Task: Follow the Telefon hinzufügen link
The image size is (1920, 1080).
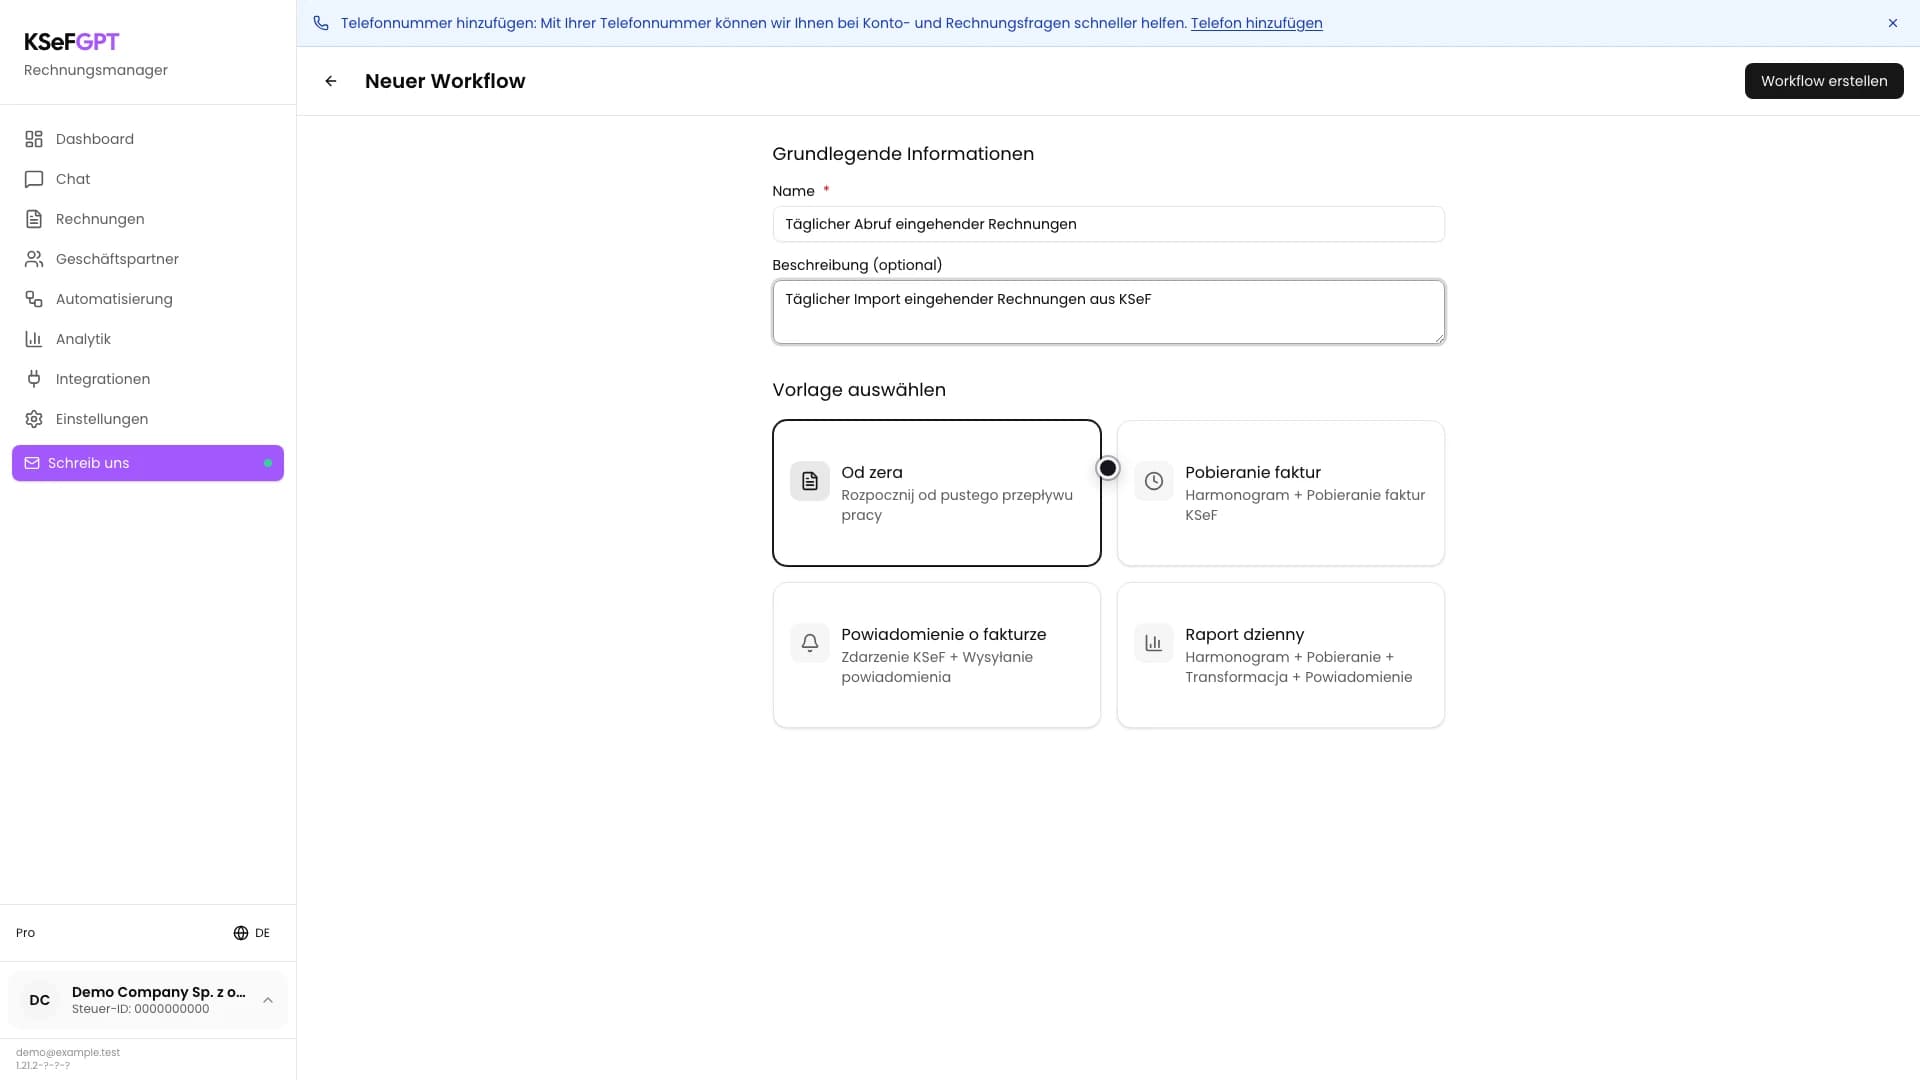Action: [1256, 23]
